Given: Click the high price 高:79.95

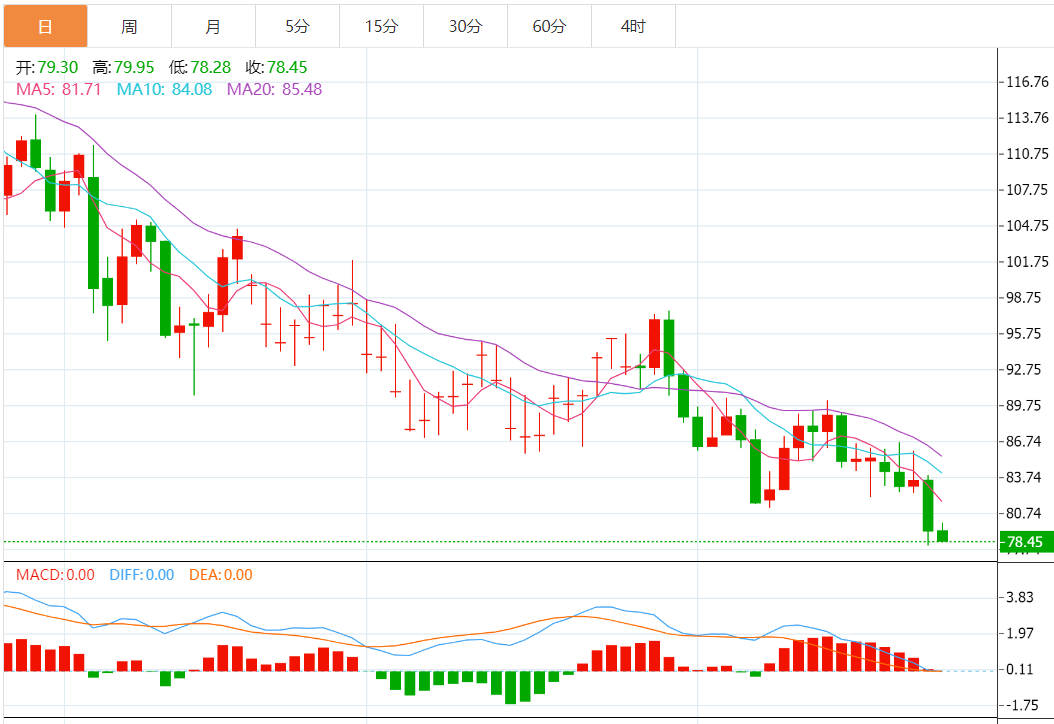Looking at the screenshot, I should point(124,67).
